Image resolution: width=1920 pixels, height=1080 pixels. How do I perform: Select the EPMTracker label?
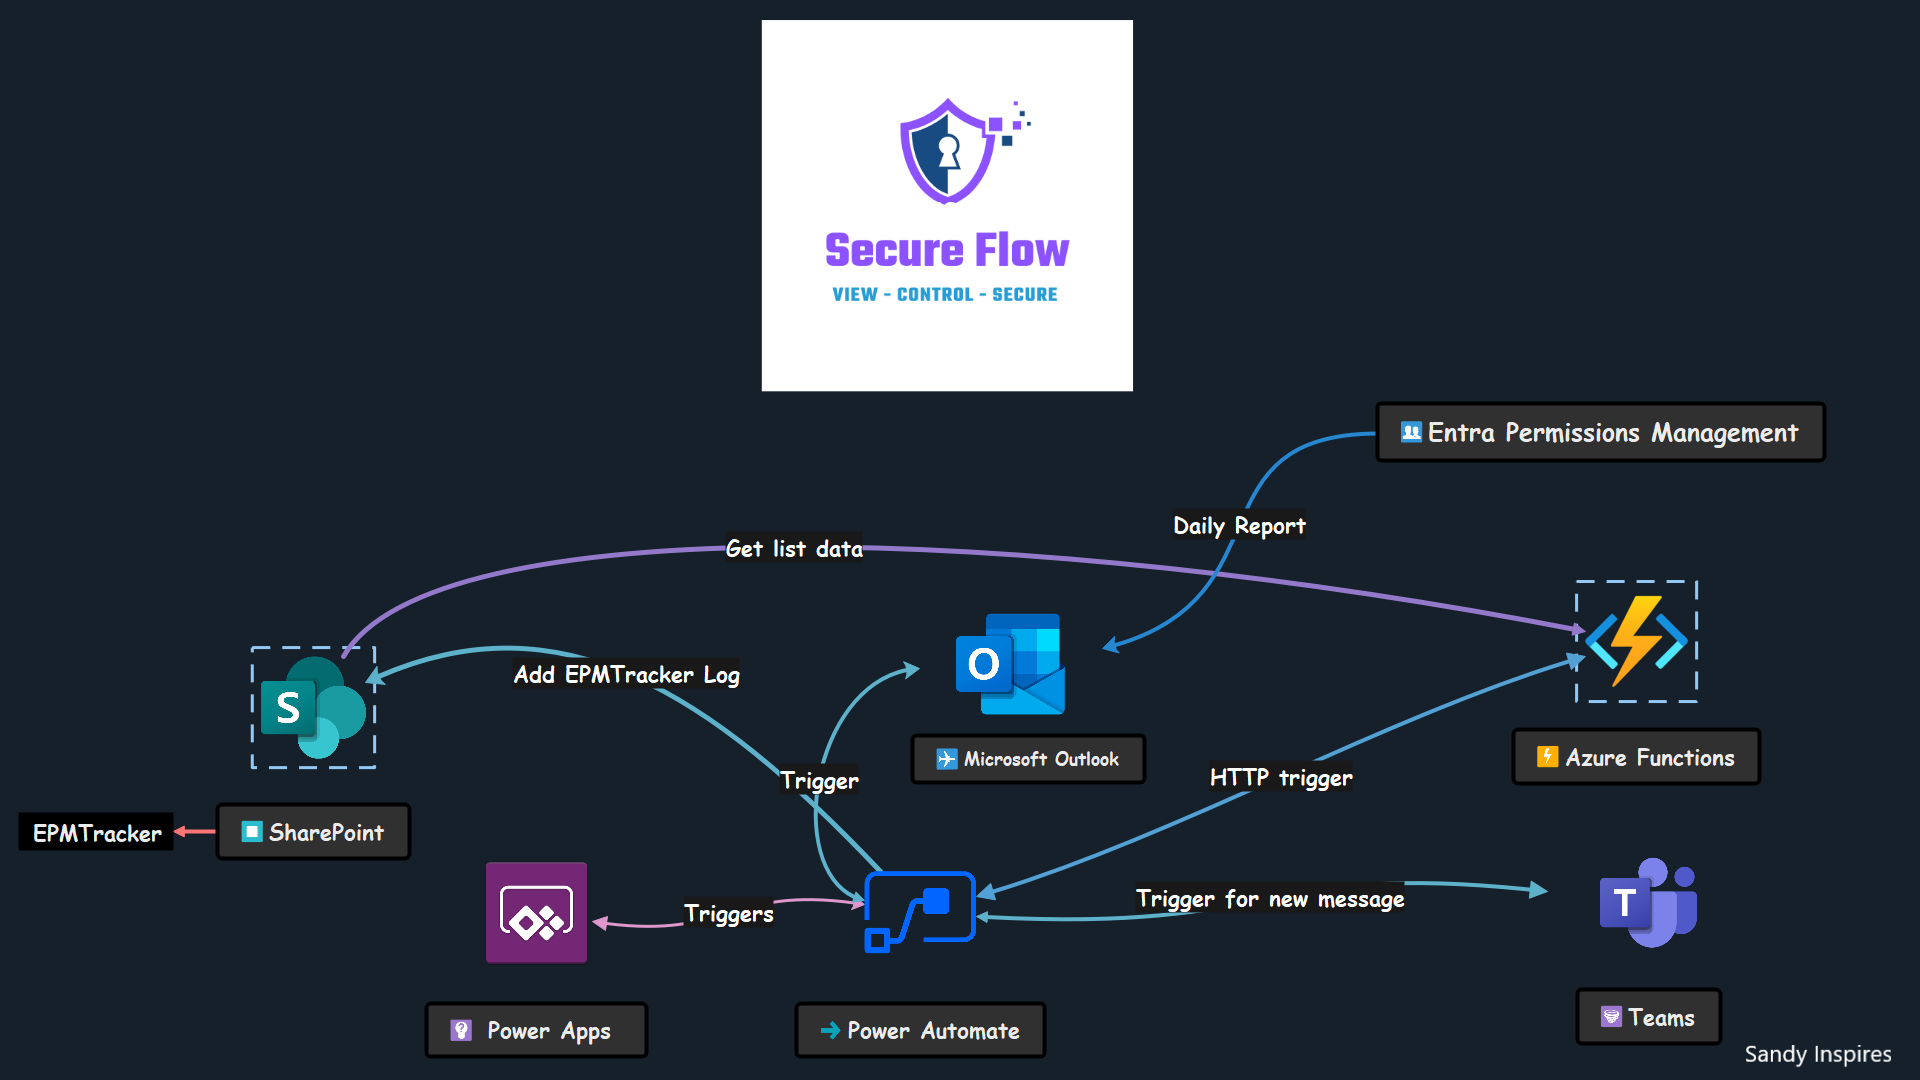coord(96,833)
